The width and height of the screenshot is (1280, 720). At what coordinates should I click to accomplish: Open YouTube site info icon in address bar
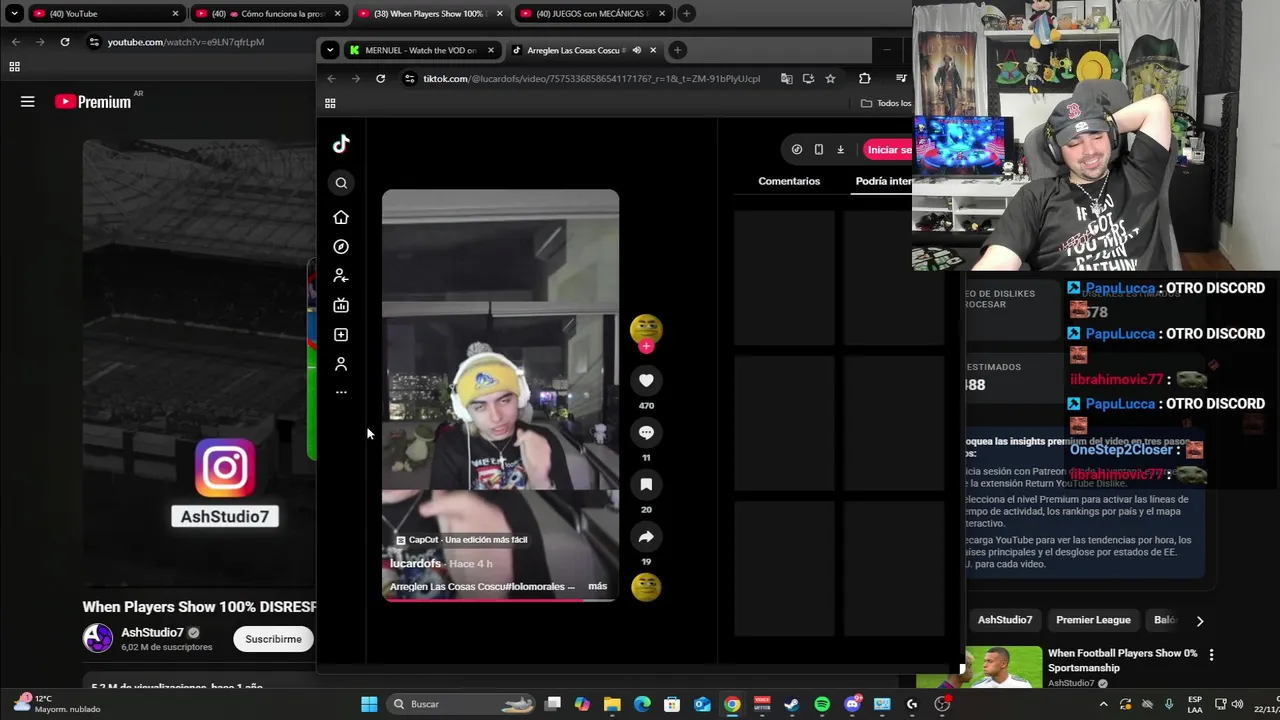94,42
